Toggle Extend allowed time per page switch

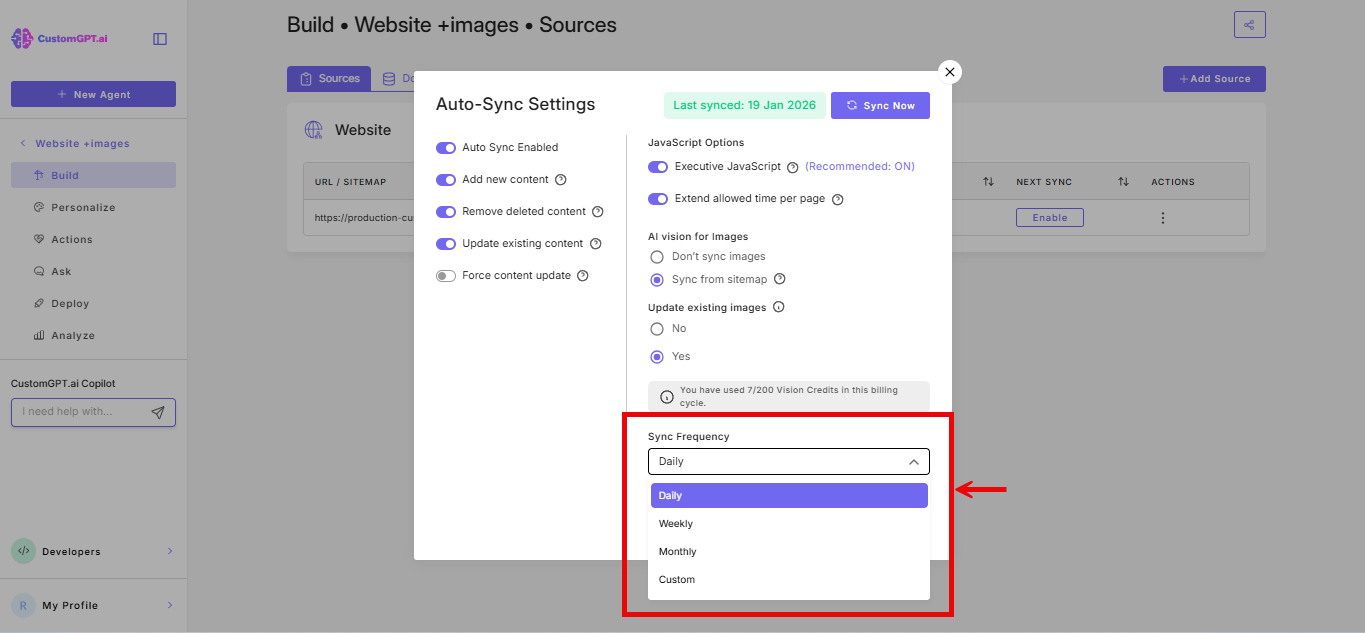point(658,199)
